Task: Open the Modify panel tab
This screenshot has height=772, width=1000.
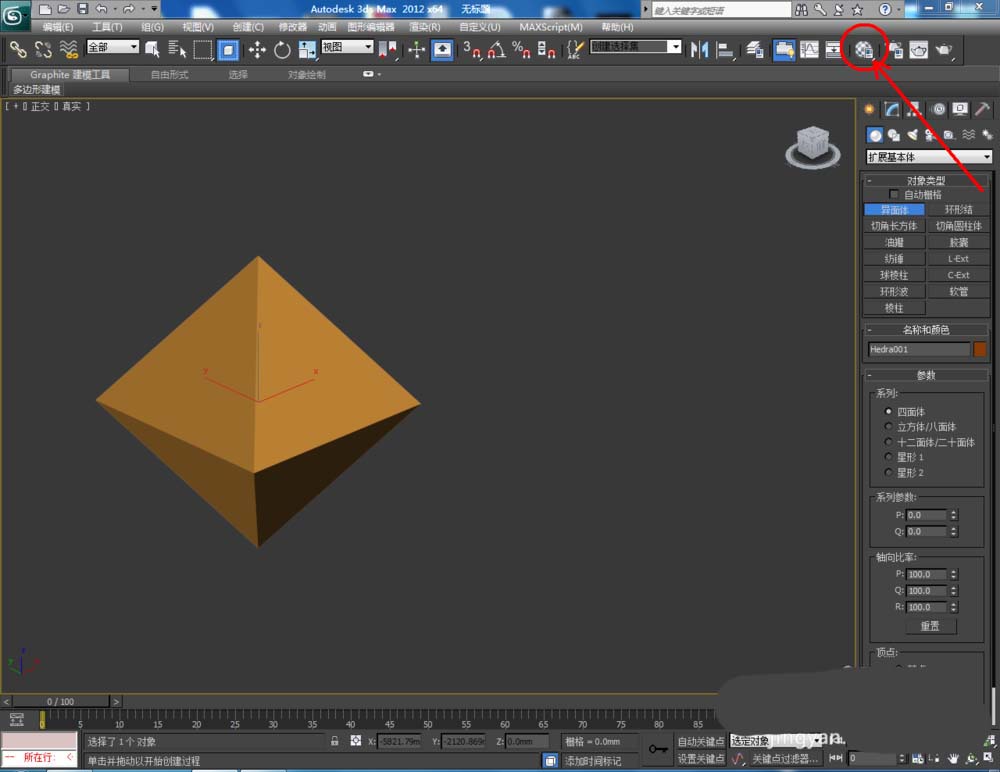Action: (x=891, y=110)
